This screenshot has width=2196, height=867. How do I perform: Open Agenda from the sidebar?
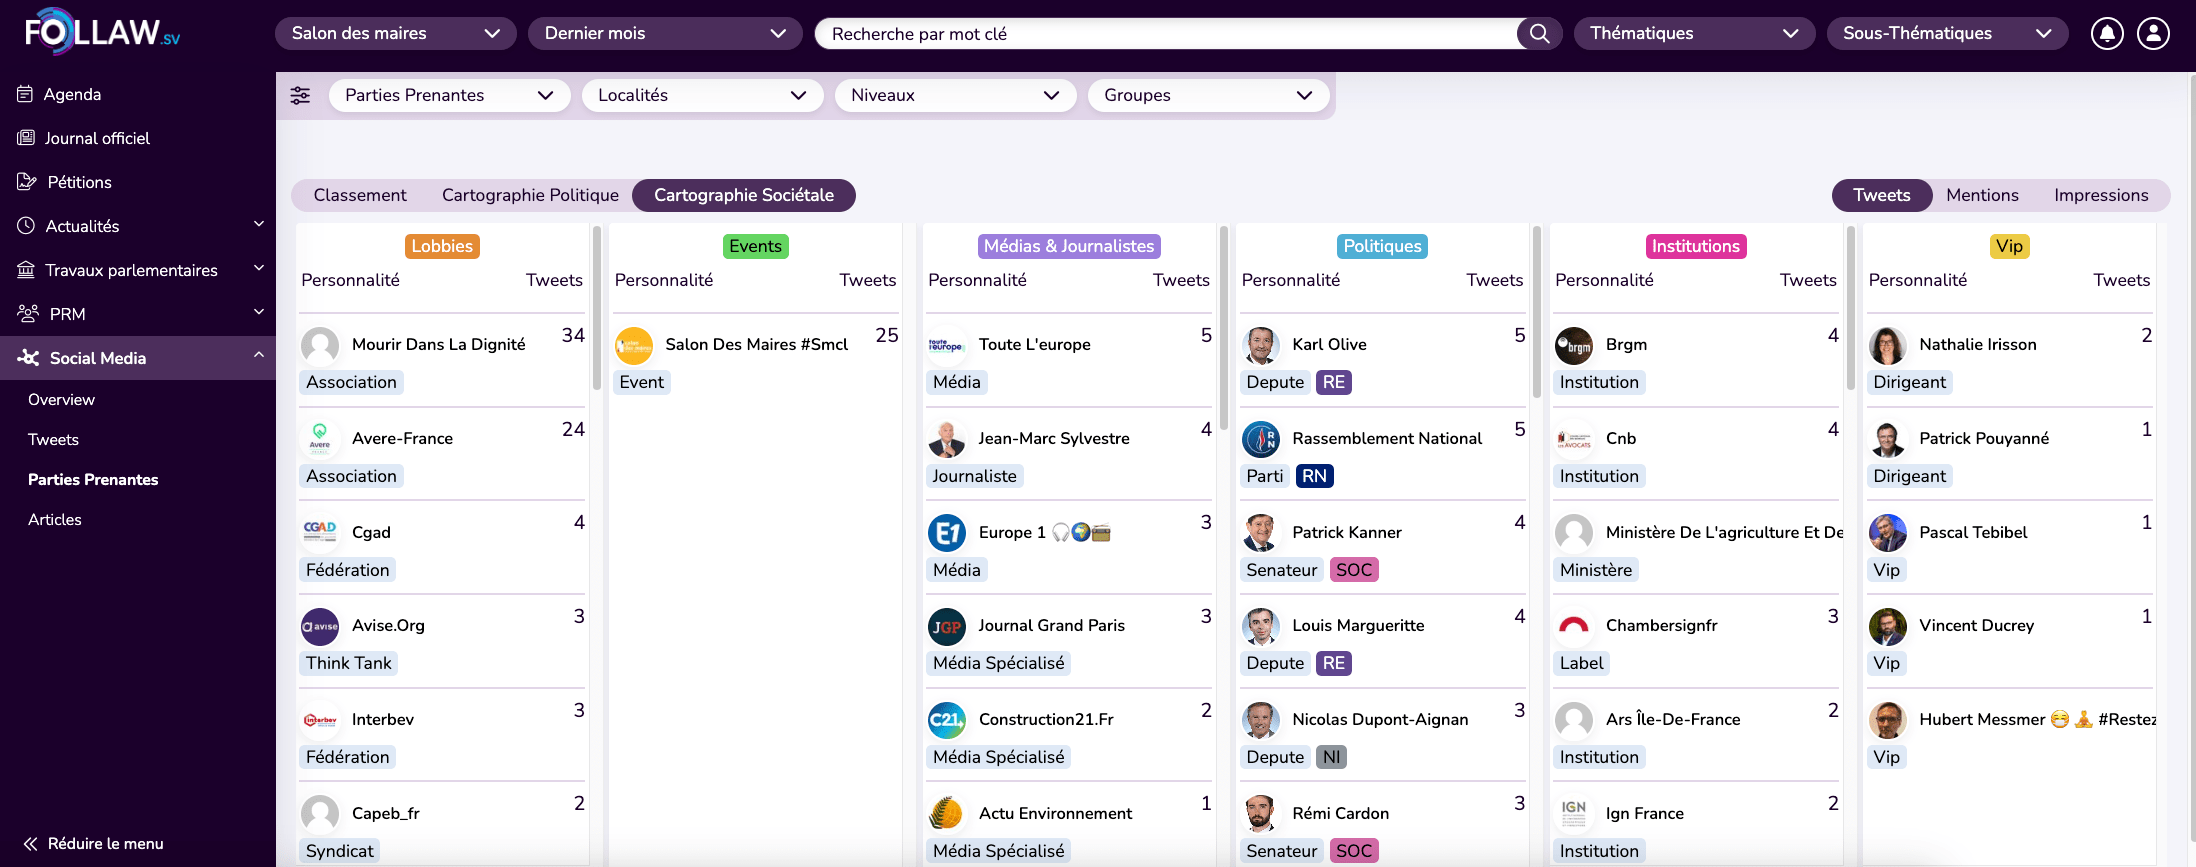72,94
